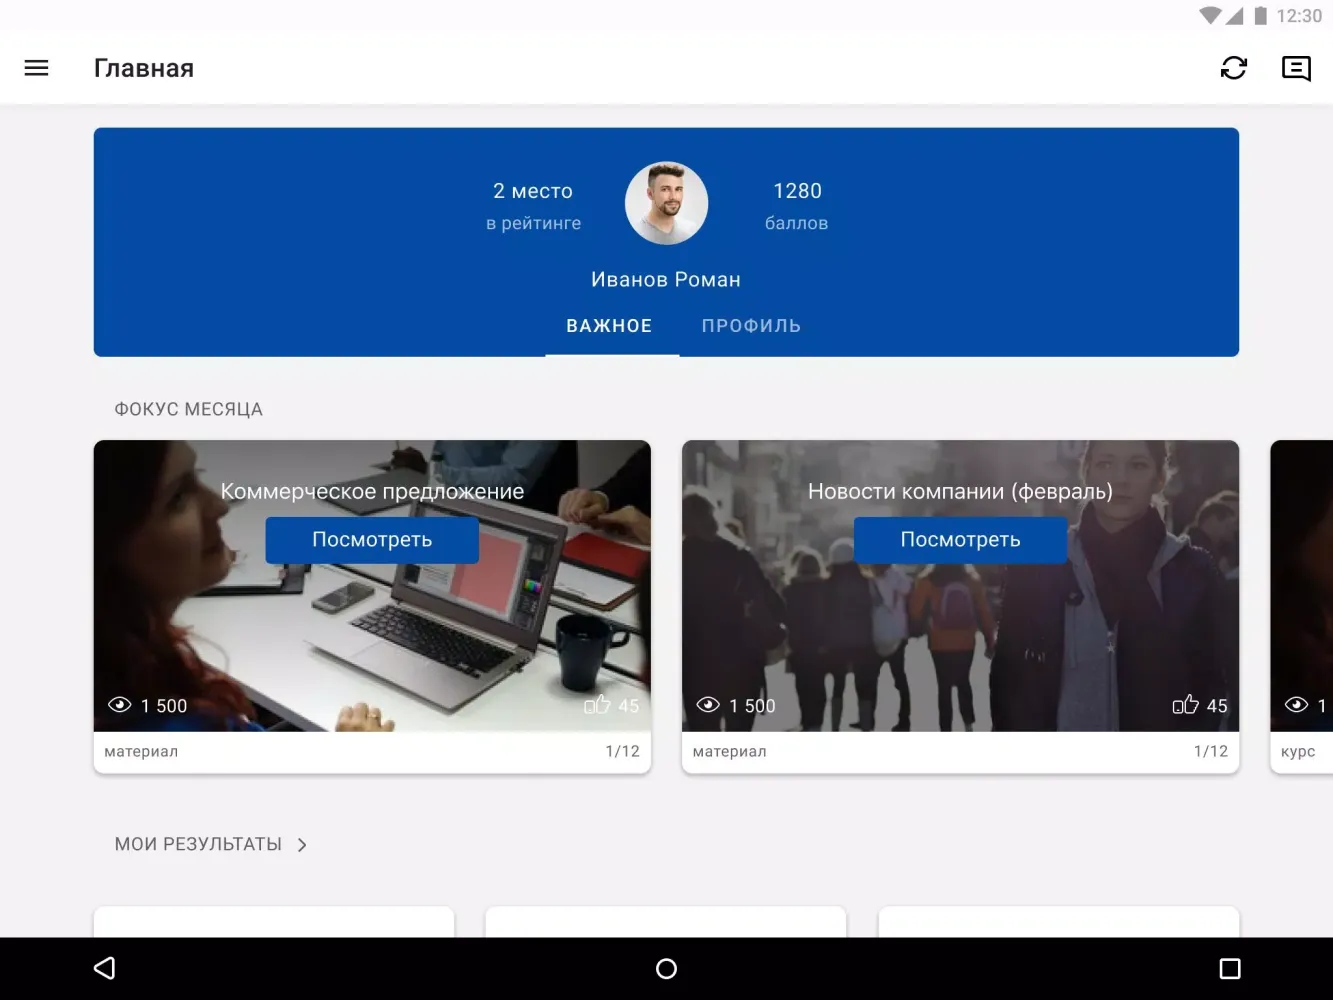
Task: Tap the eye views icon on Новости компании
Action: 708,705
